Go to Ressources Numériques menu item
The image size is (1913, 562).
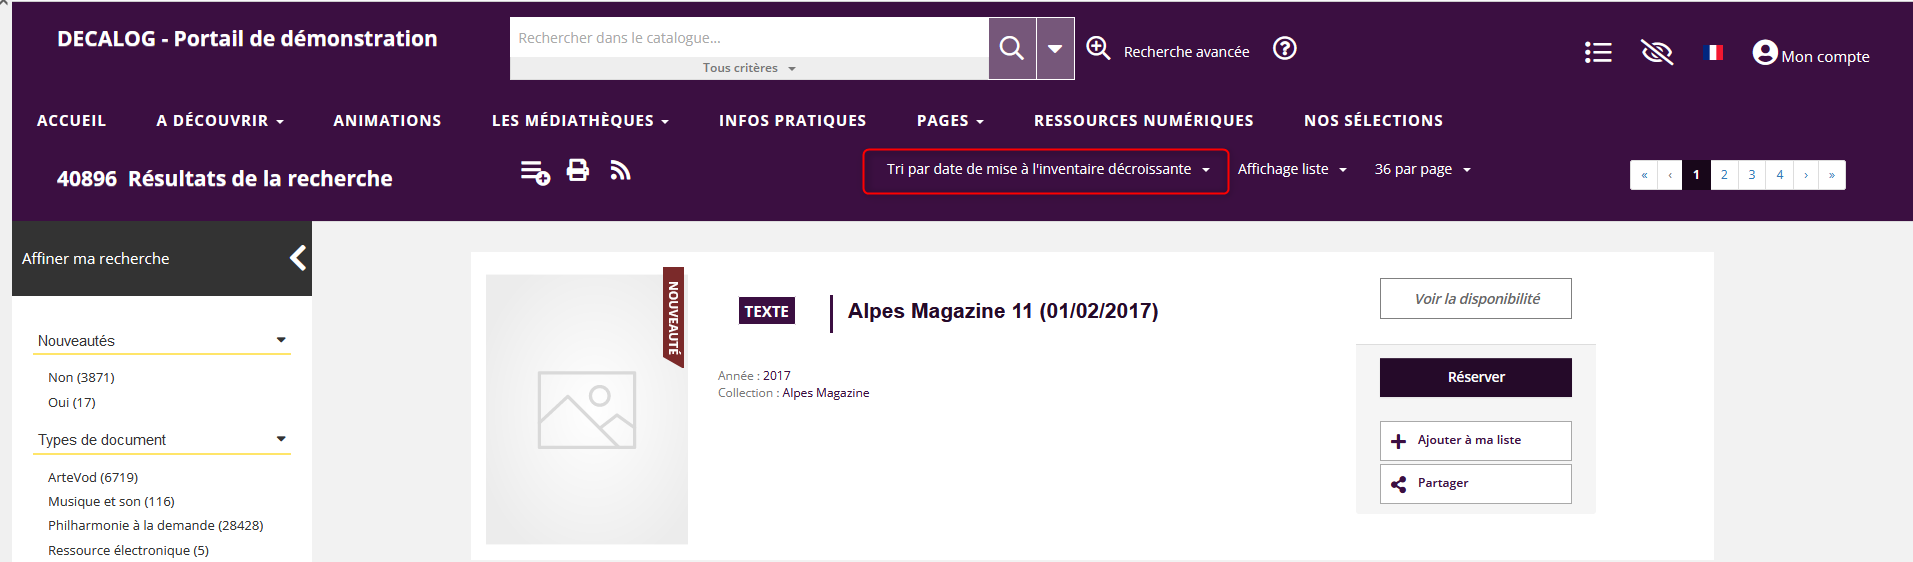point(1143,121)
